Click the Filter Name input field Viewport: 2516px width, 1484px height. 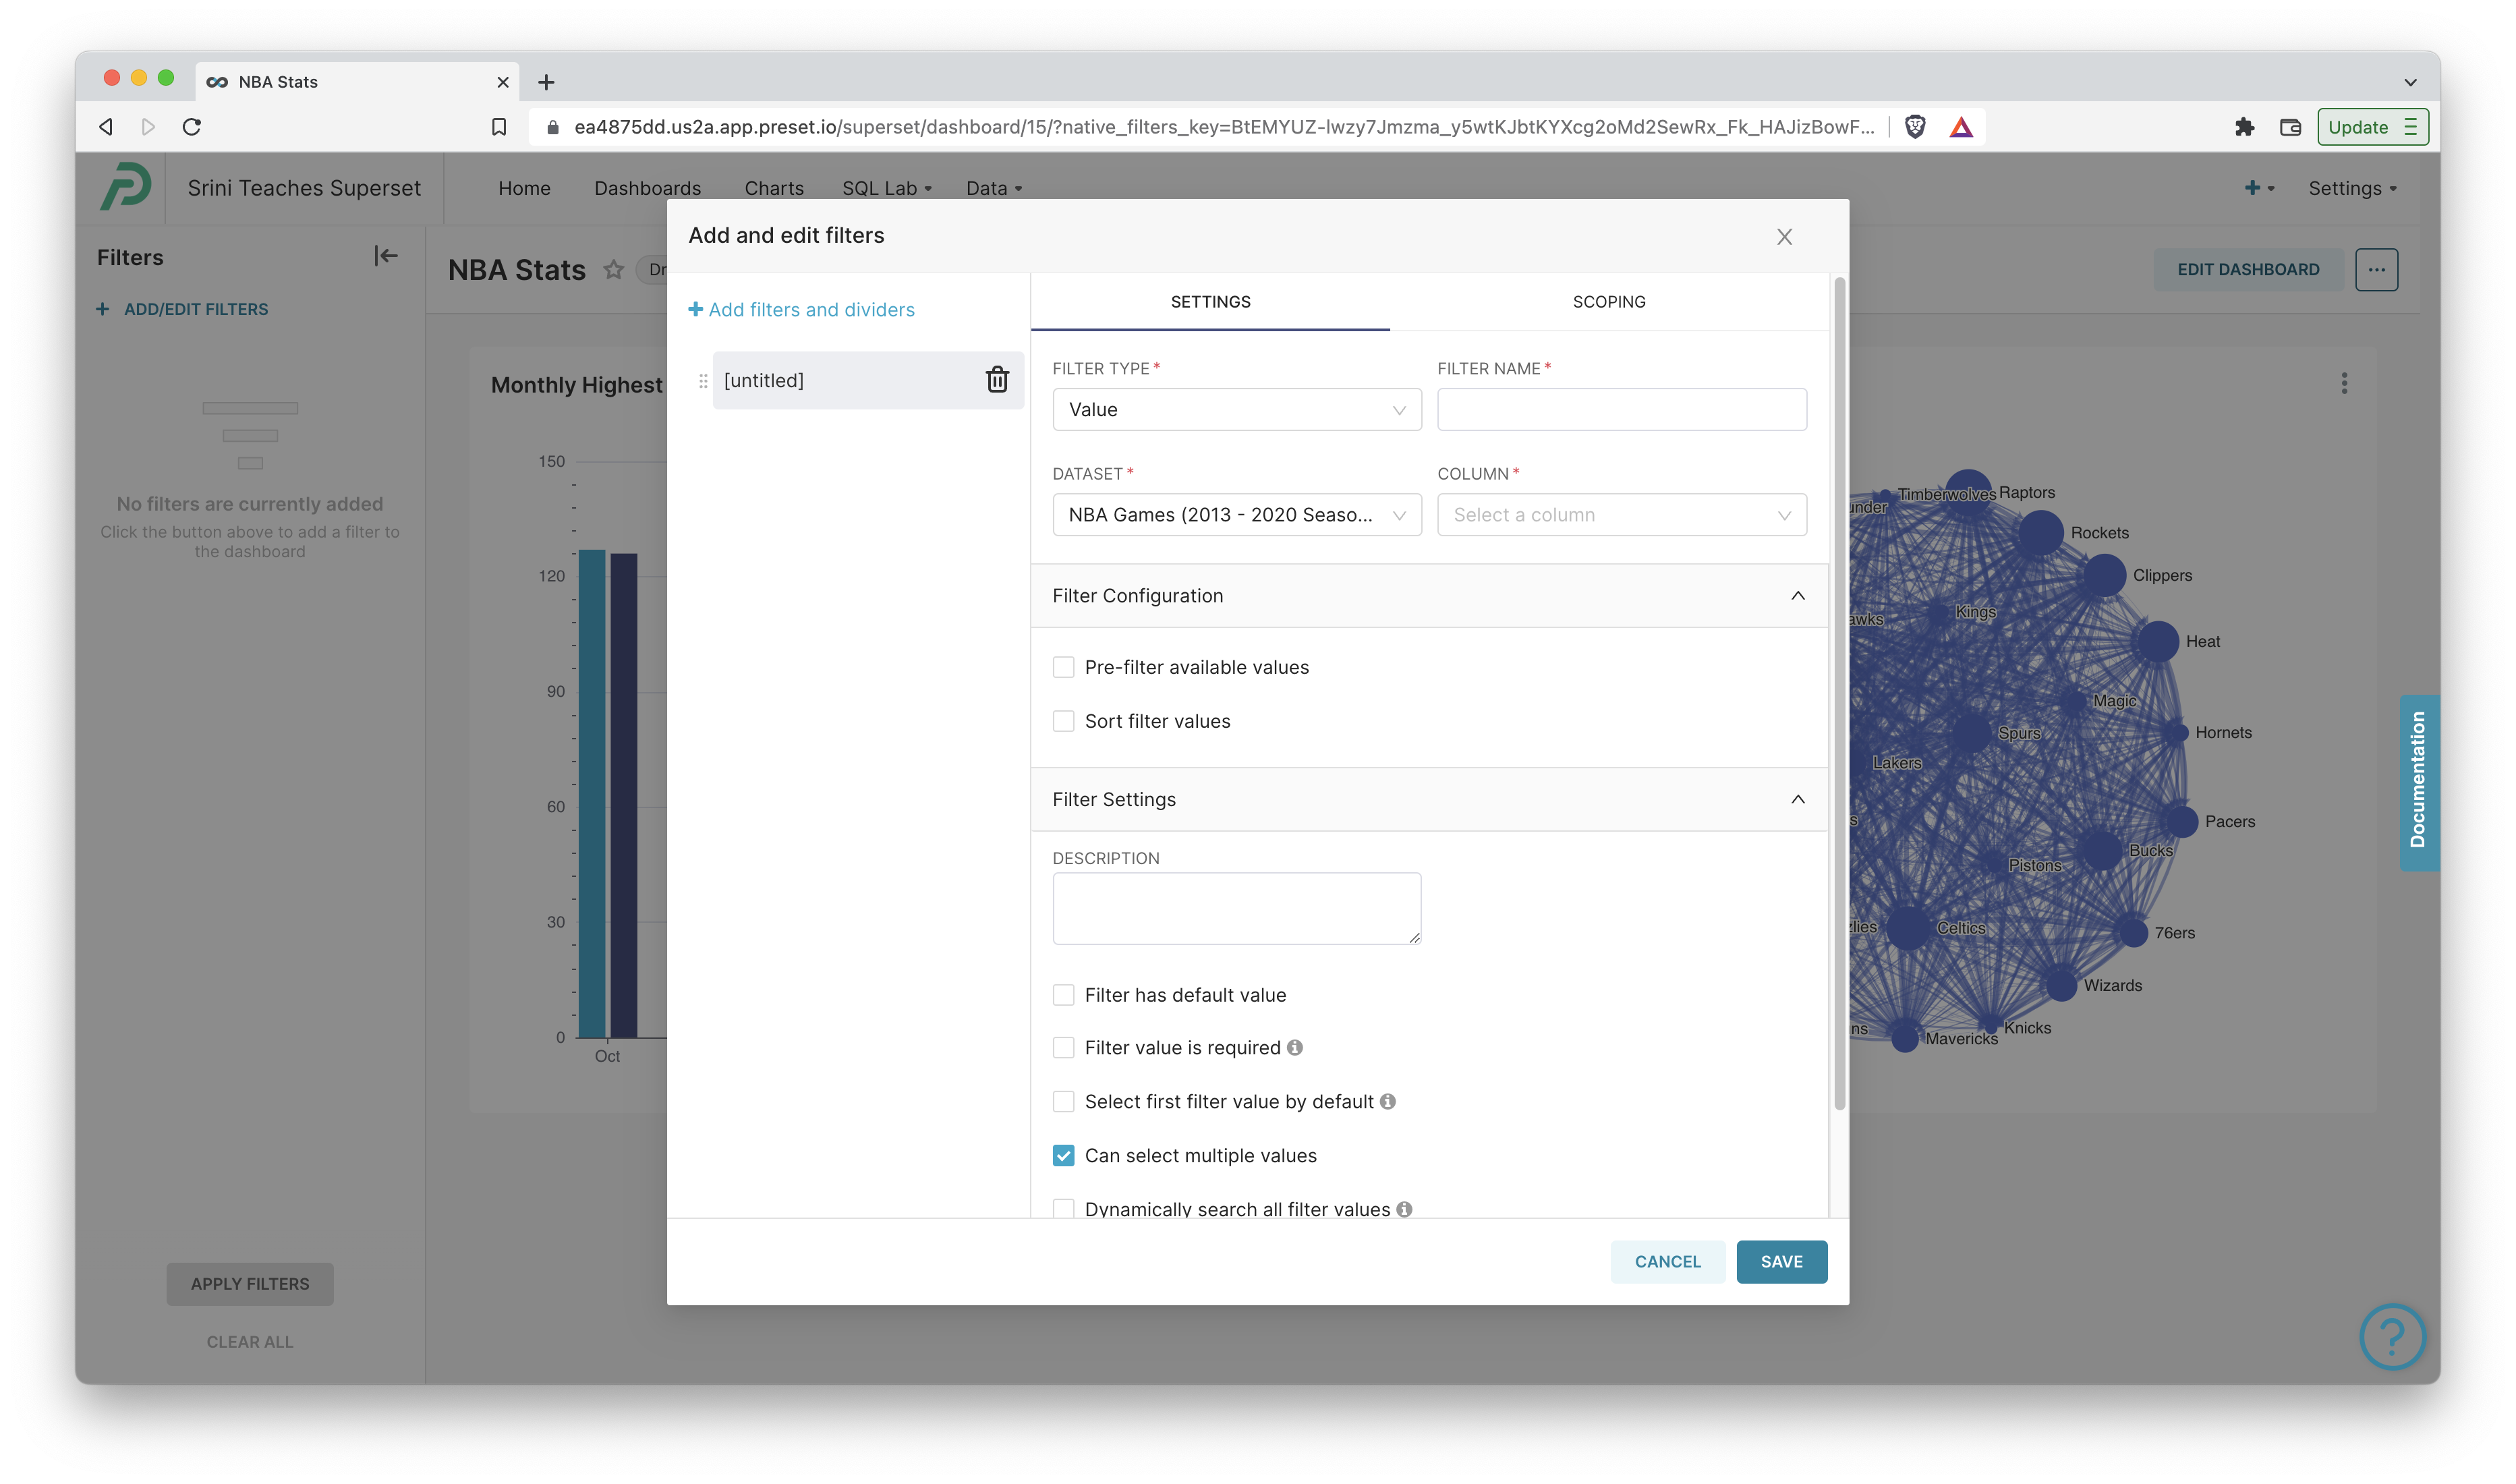click(x=1621, y=409)
